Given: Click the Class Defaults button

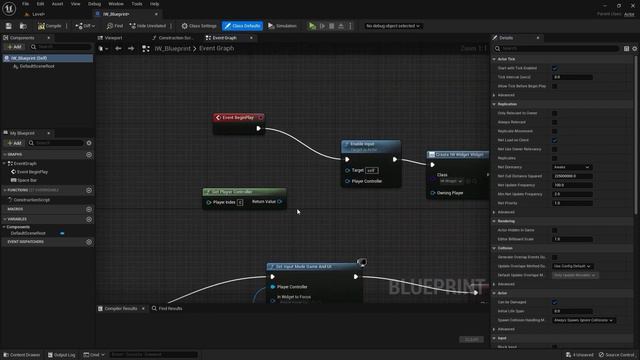Looking at the screenshot, I should 242,26.
